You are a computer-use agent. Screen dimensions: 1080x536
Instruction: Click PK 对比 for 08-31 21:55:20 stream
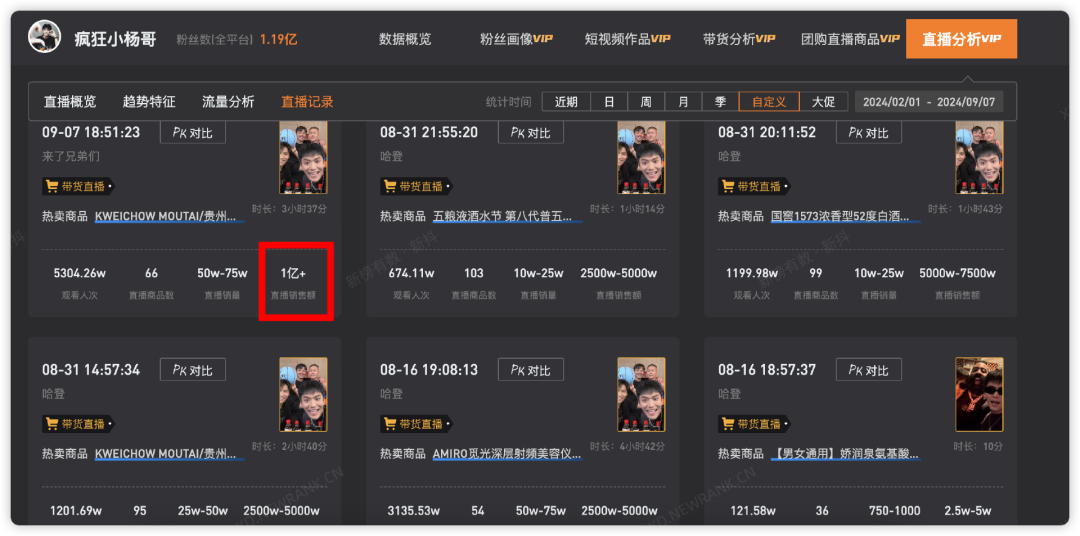(531, 132)
